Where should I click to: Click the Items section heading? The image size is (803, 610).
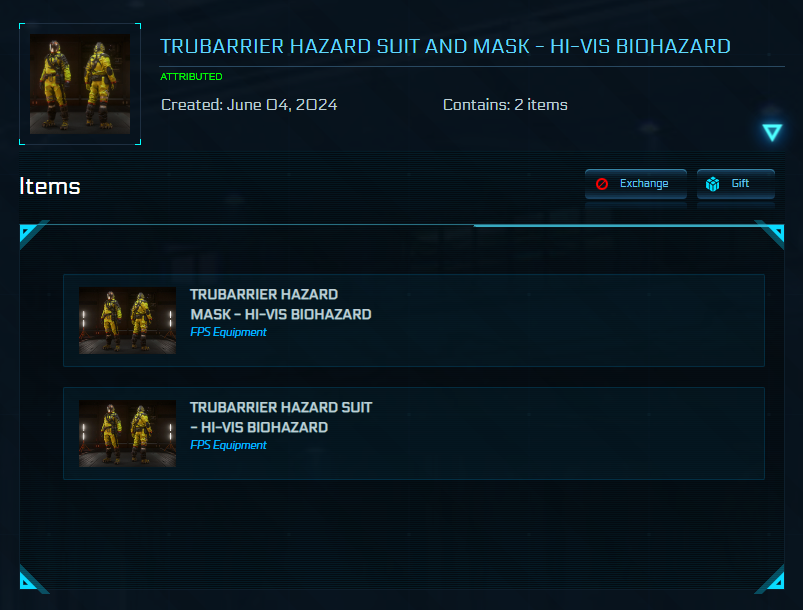50,186
